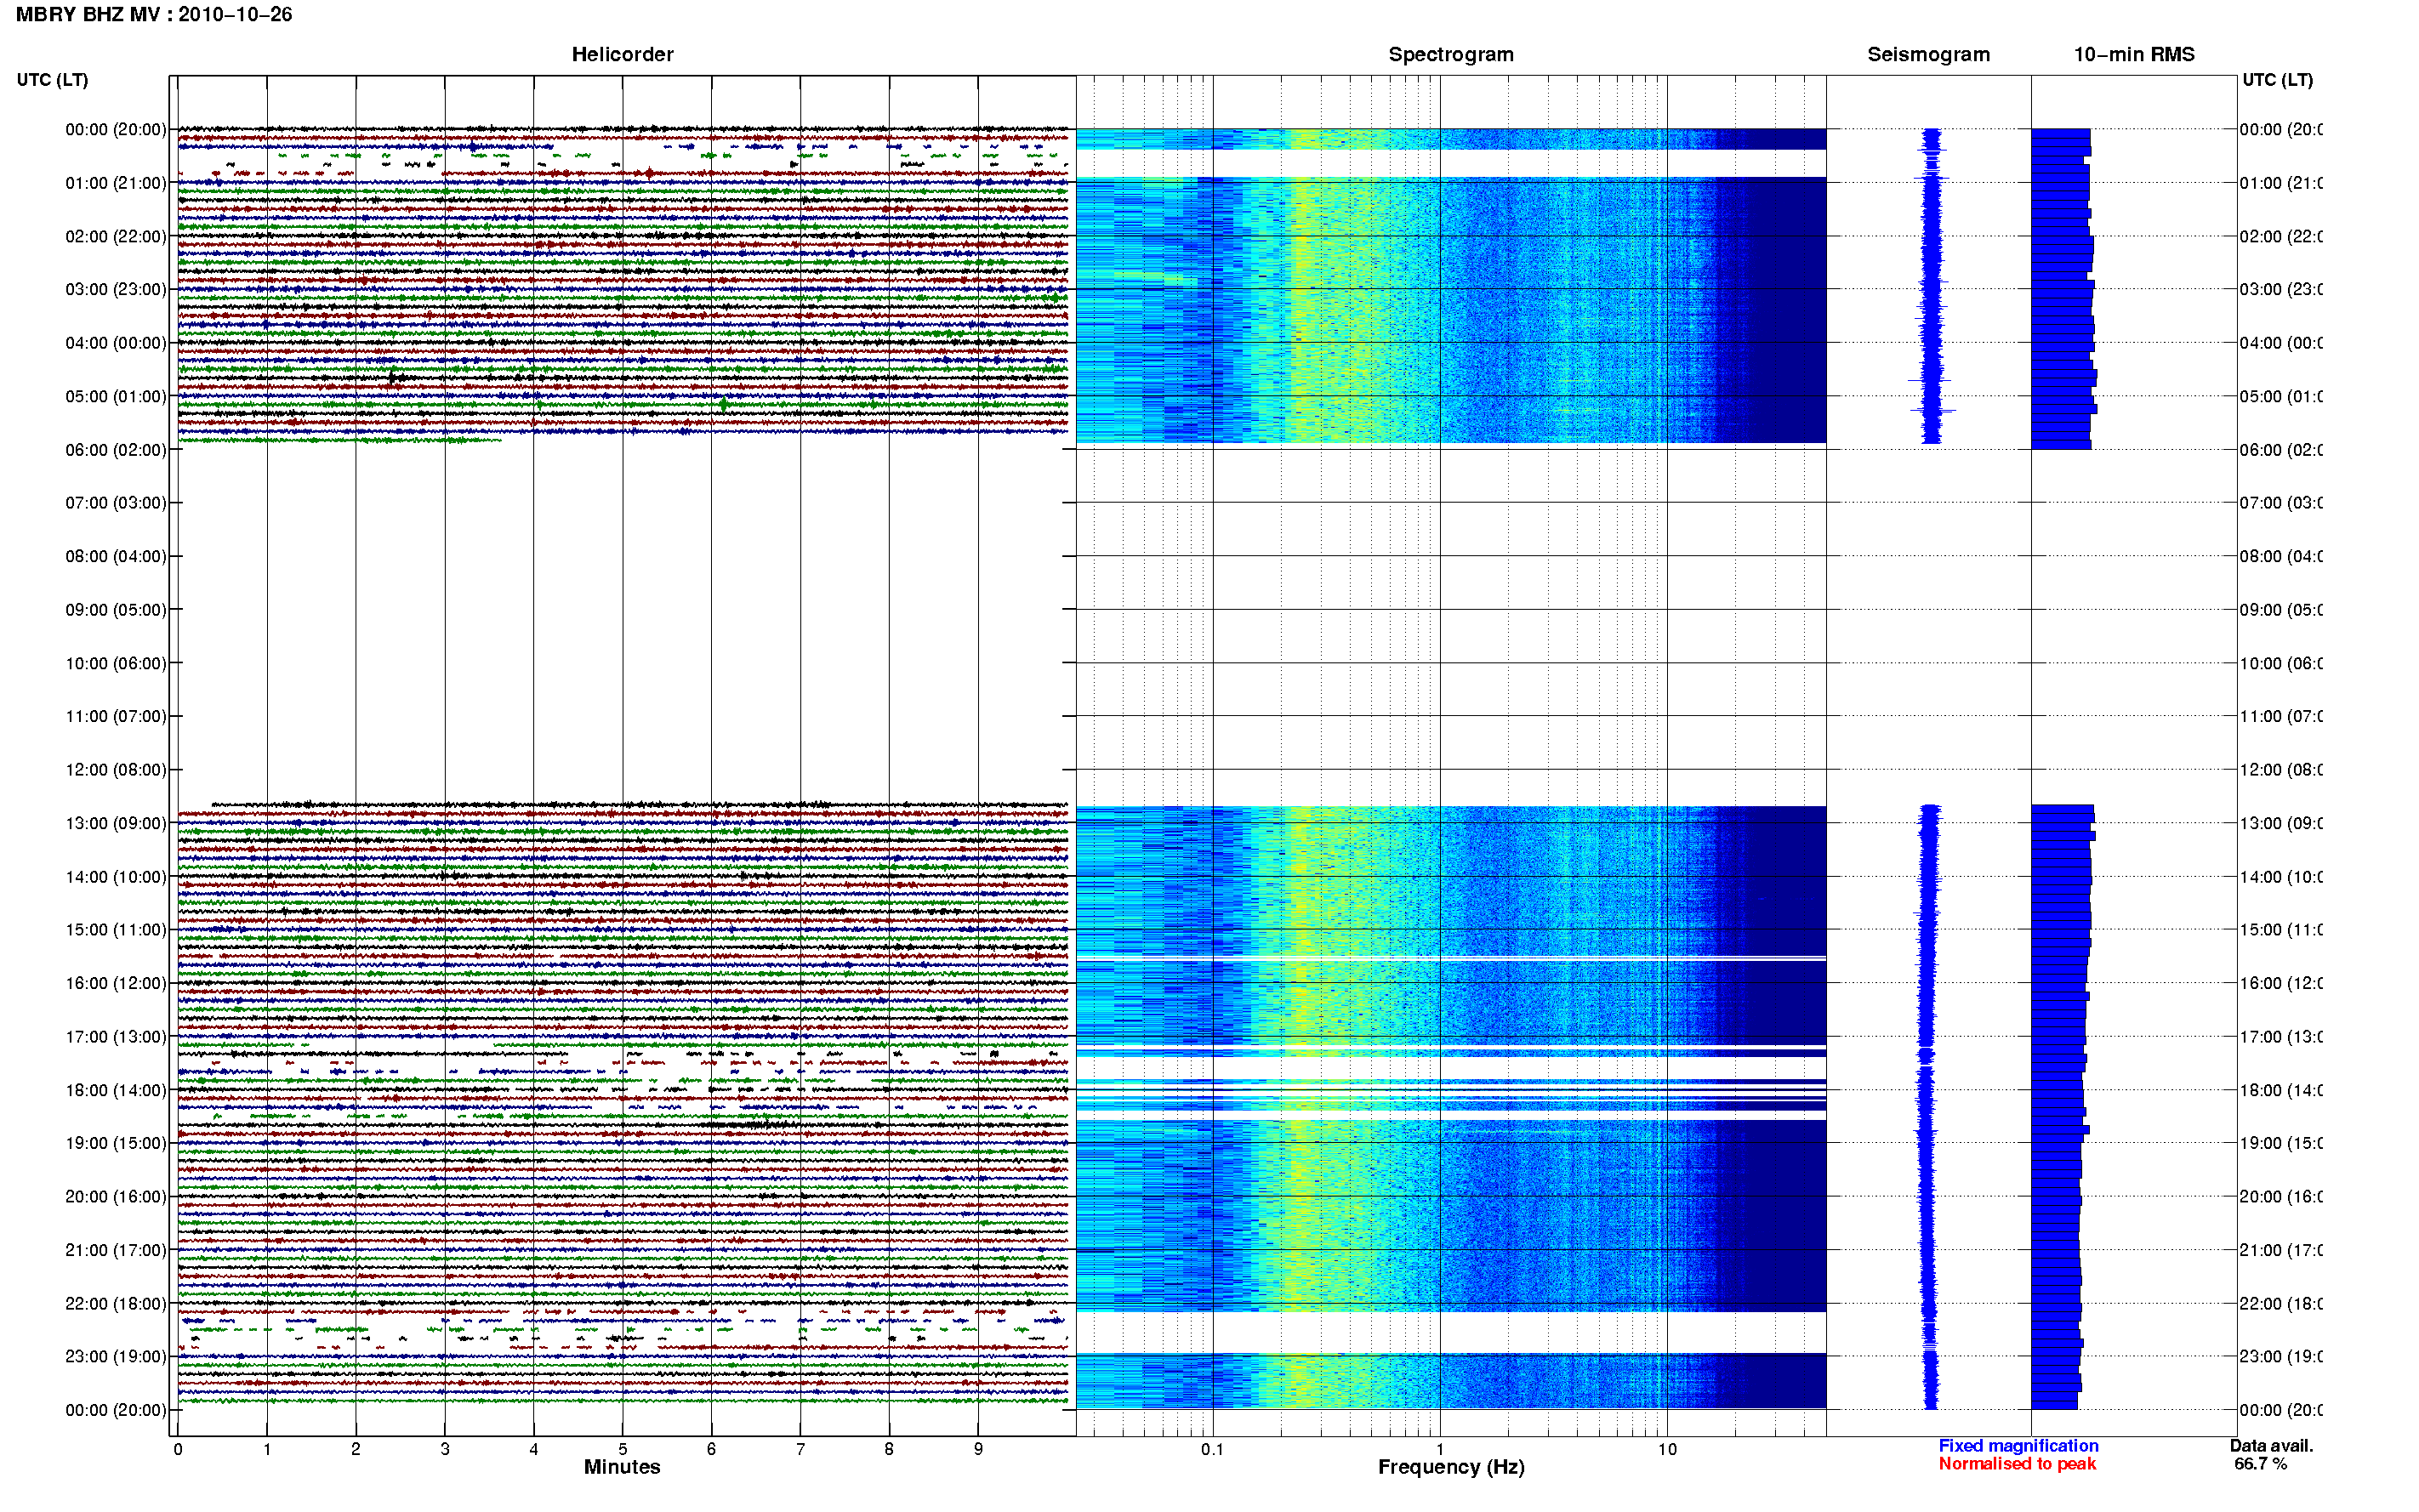The height and width of the screenshot is (1512, 2419).
Task: Click the left '00:00 (20:00)' label at the bottom
Action: (x=116, y=1411)
